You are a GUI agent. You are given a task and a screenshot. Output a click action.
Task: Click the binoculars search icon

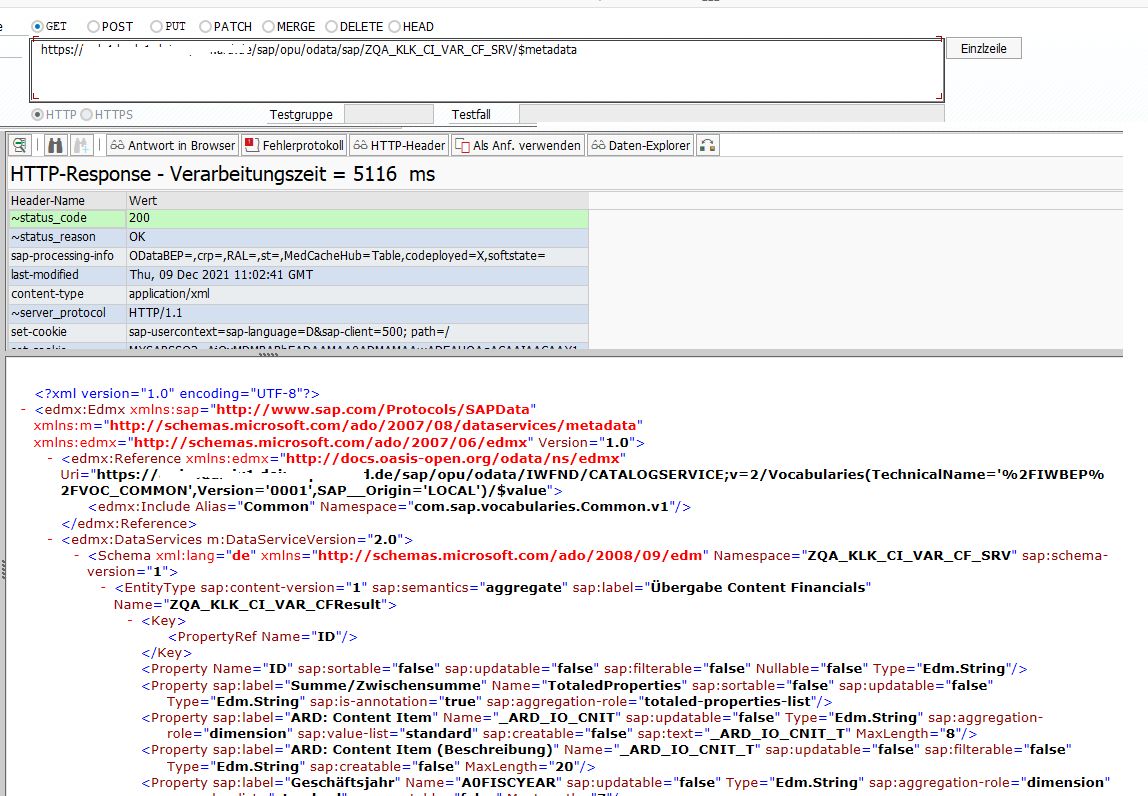pyautogui.click(x=56, y=146)
